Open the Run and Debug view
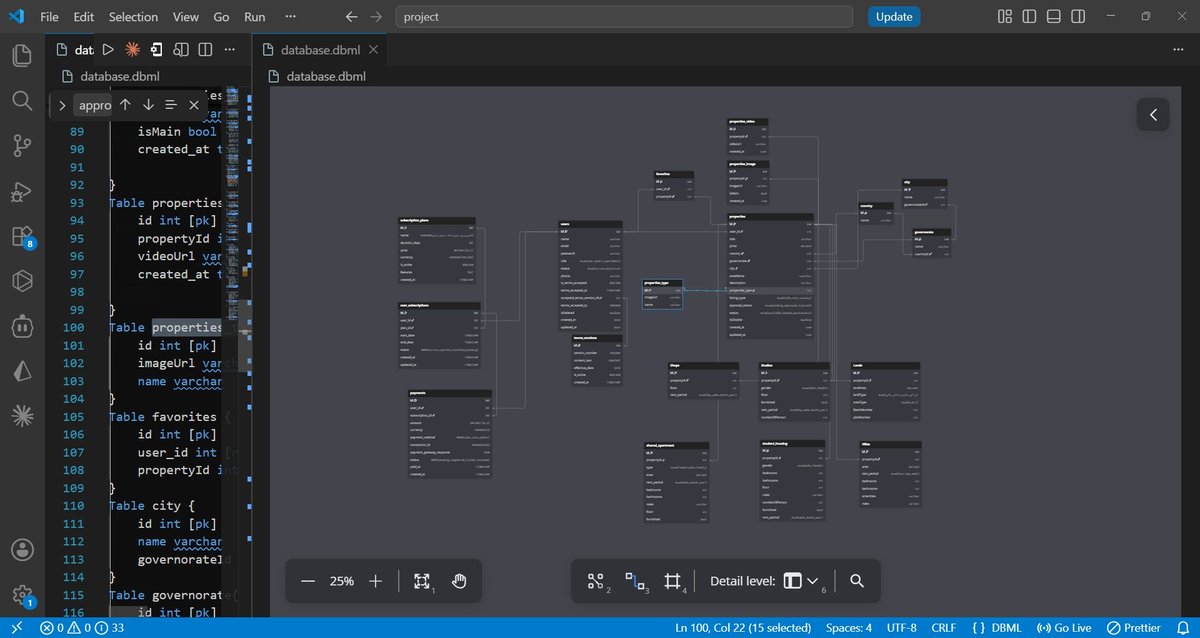The height and width of the screenshot is (638, 1200). click(22, 191)
